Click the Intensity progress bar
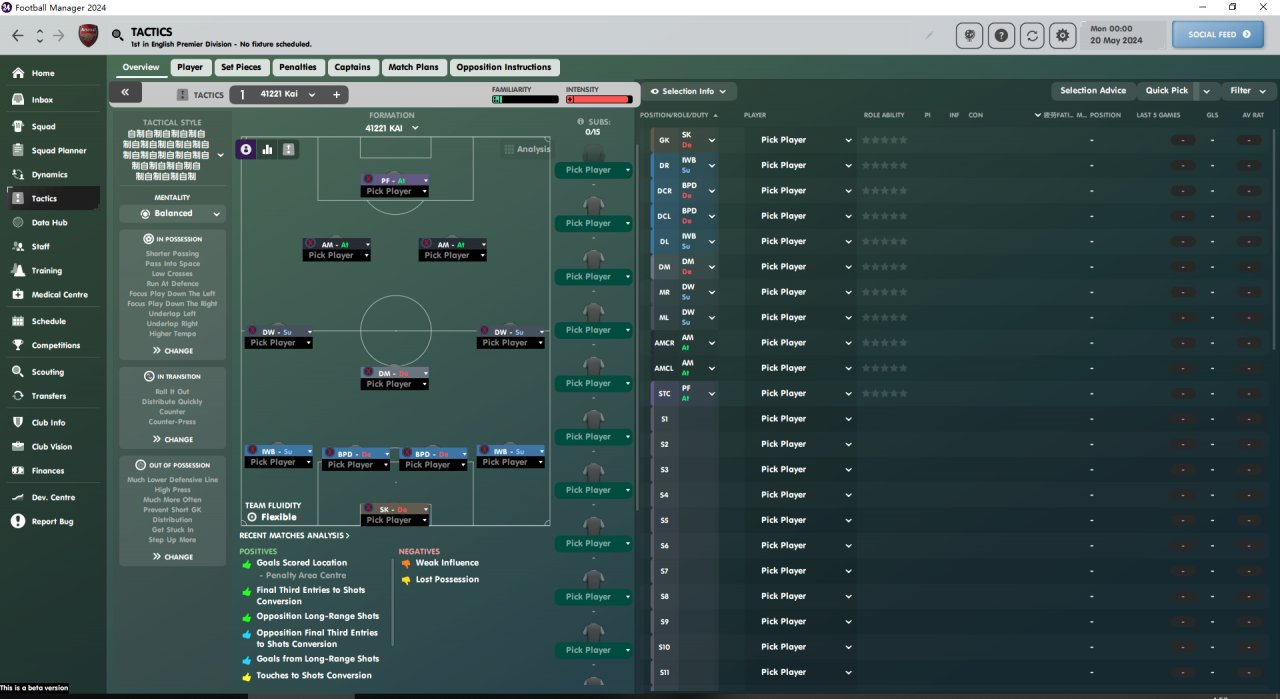This screenshot has height=699, width=1280. pos(599,99)
